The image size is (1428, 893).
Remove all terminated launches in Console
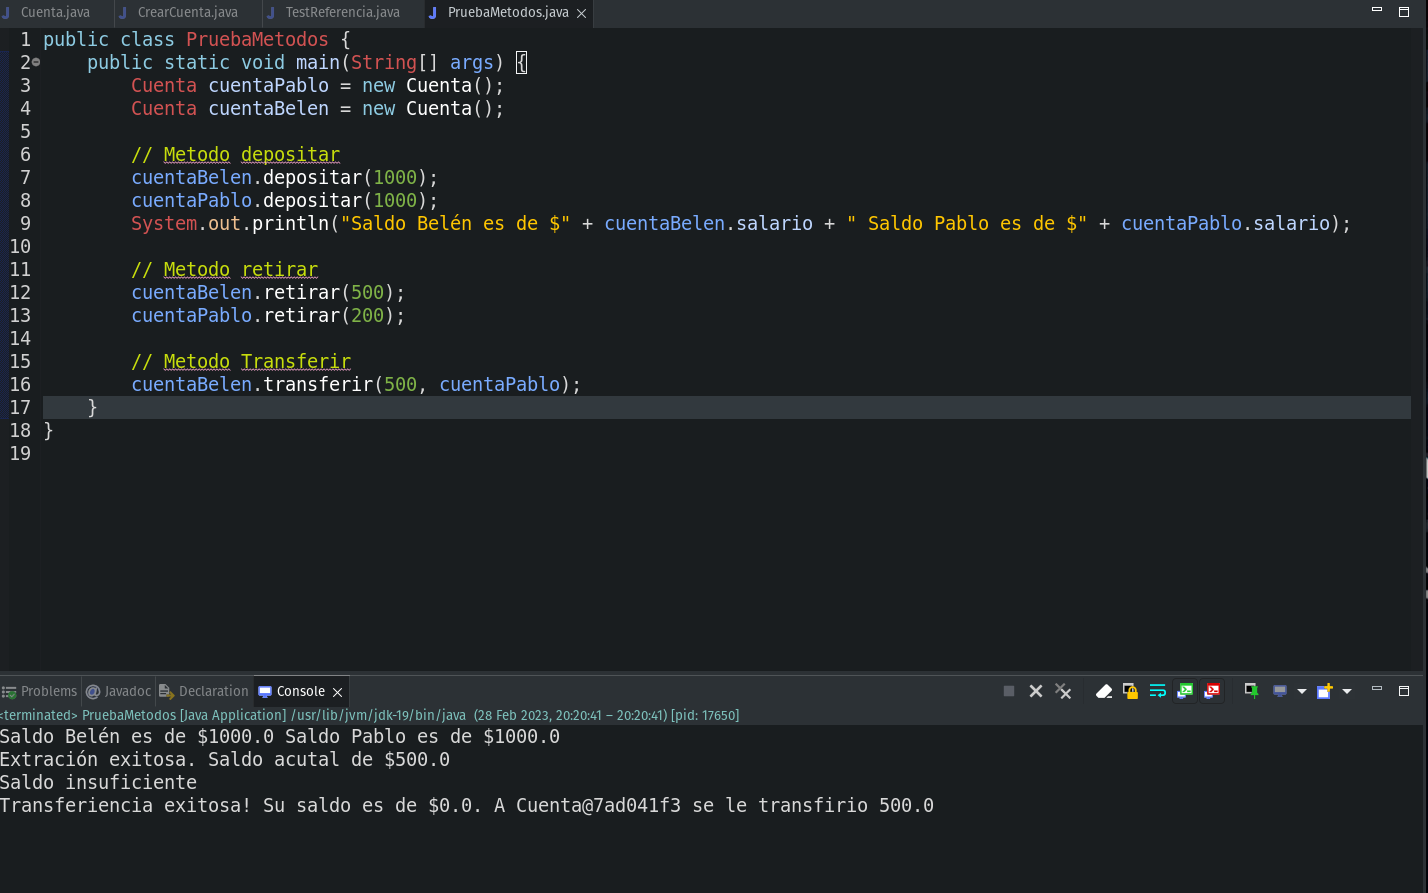pyautogui.click(x=1063, y=691)
